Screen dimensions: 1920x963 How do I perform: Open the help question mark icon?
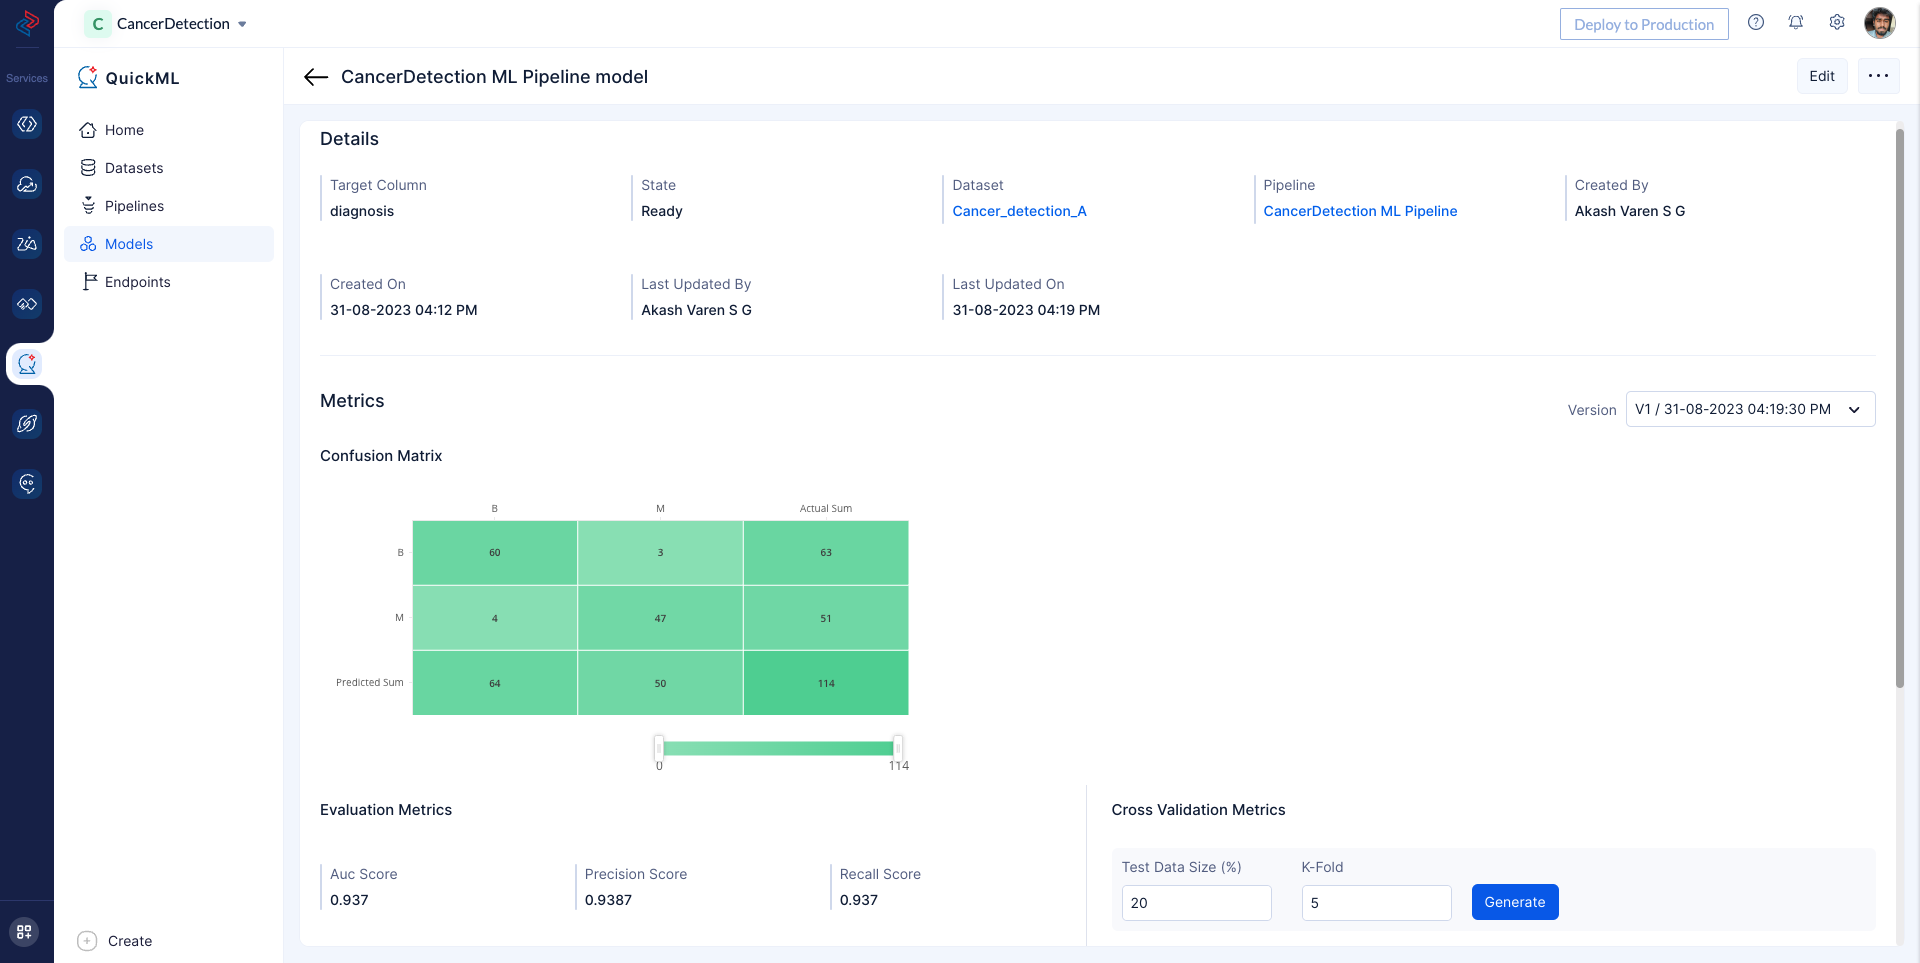(1755, 23)
